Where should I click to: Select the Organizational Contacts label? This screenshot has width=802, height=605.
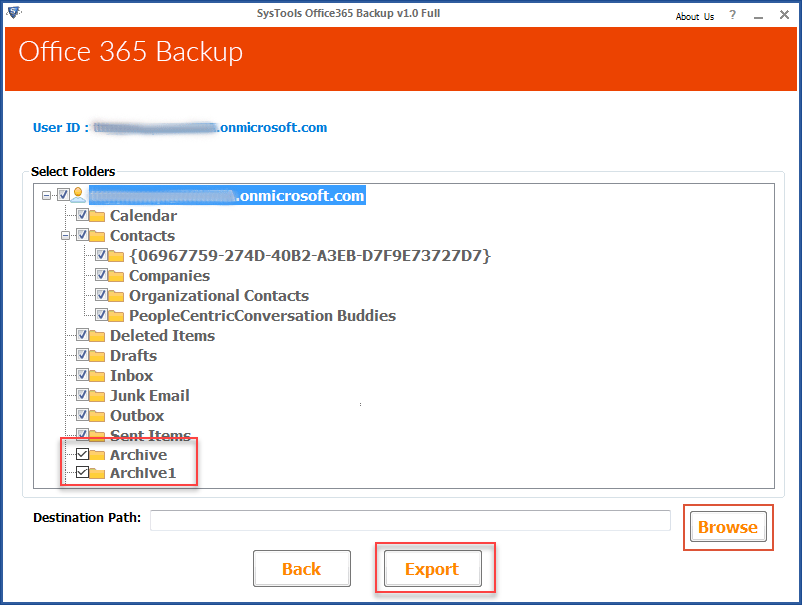point(219,296)
